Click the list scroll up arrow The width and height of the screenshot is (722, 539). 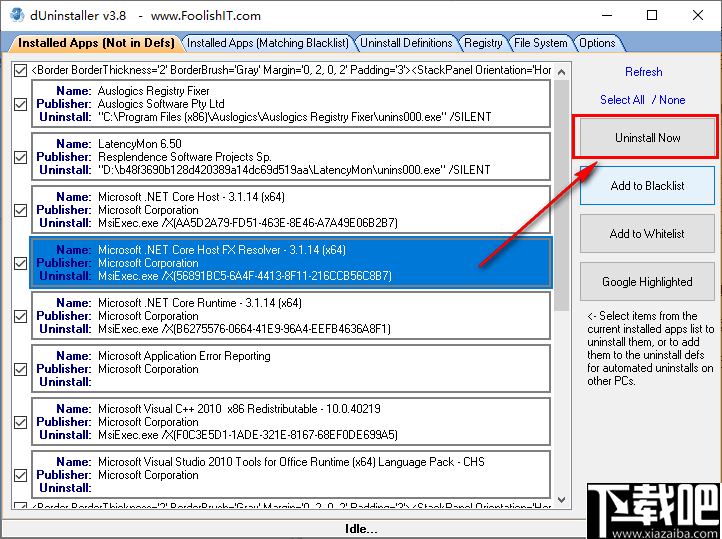[x=561, y=72]
